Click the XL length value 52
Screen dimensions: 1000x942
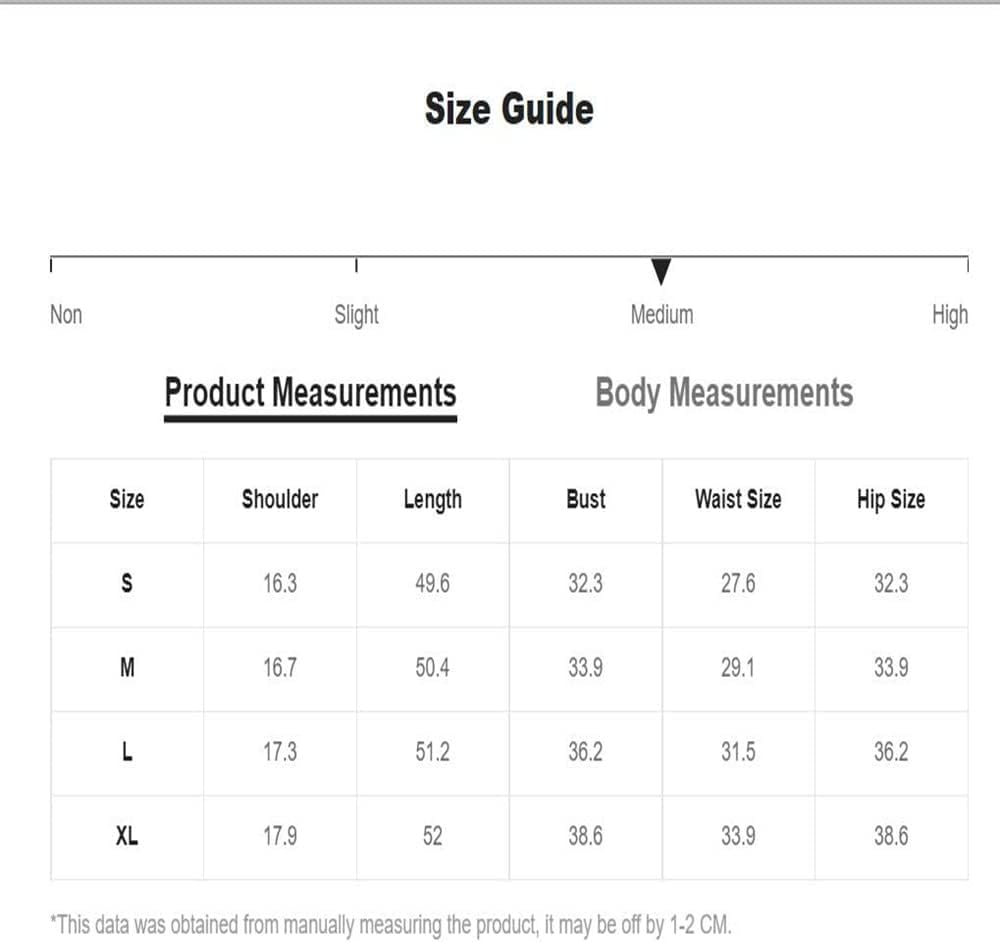(x=432, y=836)
